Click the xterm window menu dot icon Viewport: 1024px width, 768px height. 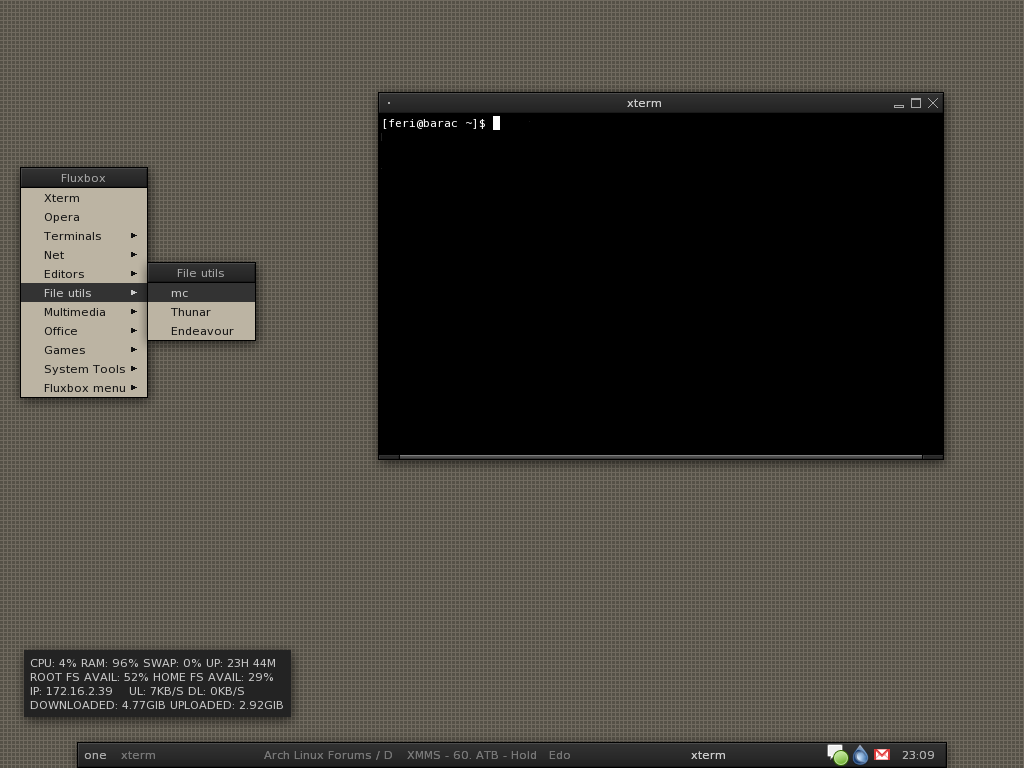point(389,103)
